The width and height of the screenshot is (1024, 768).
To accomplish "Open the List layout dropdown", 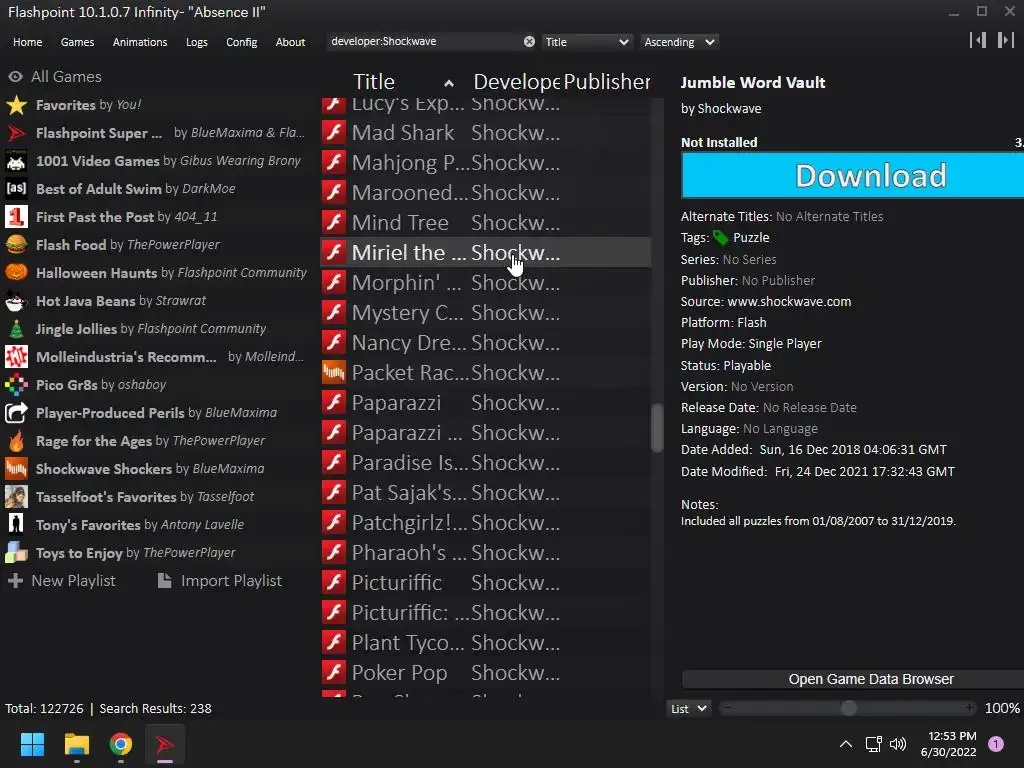I will coord(688,709).
